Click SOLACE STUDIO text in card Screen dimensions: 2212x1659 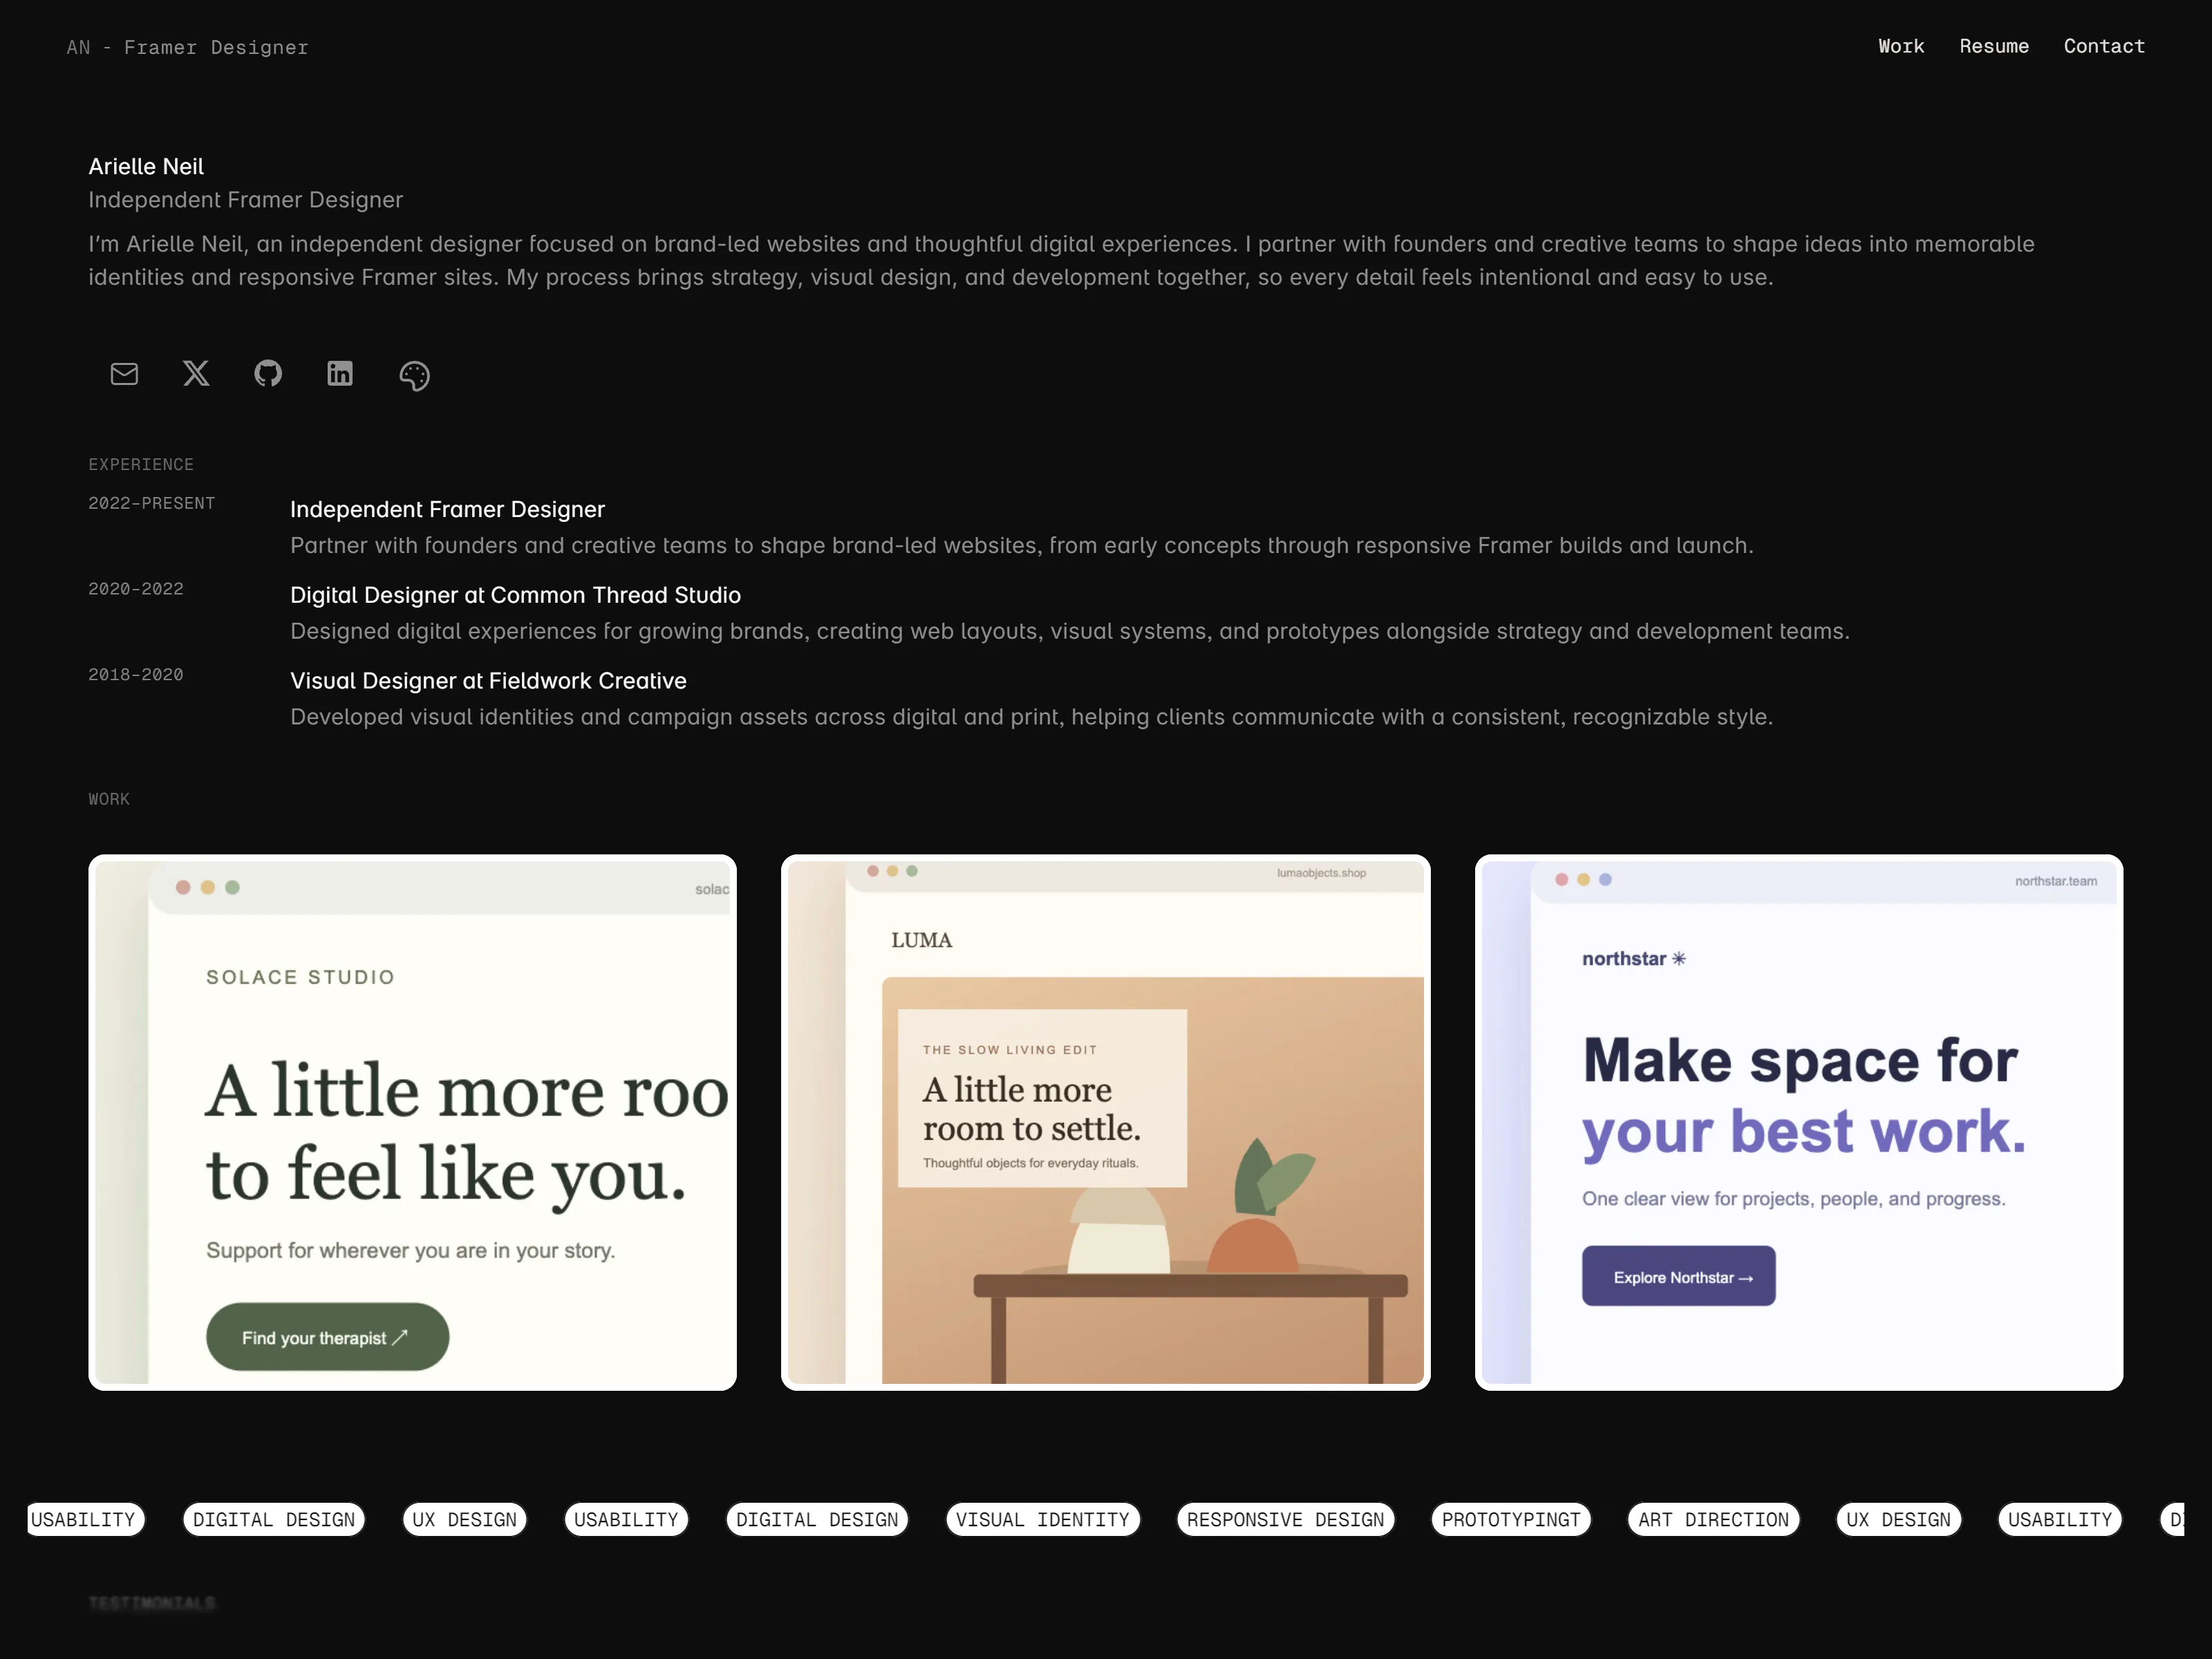tap(300, 977)
